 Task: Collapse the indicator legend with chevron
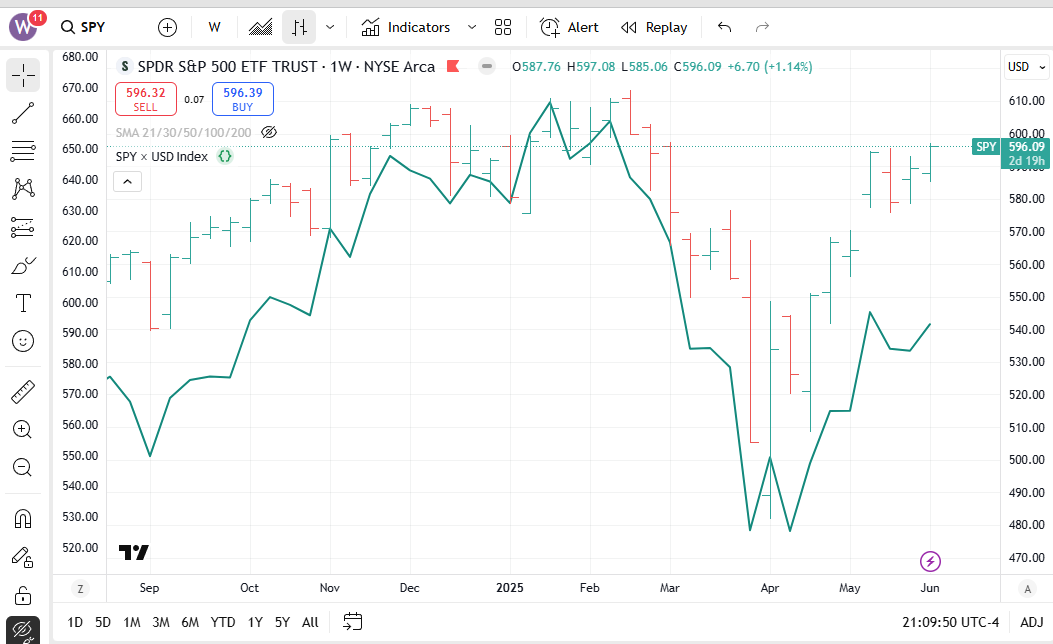127,181
